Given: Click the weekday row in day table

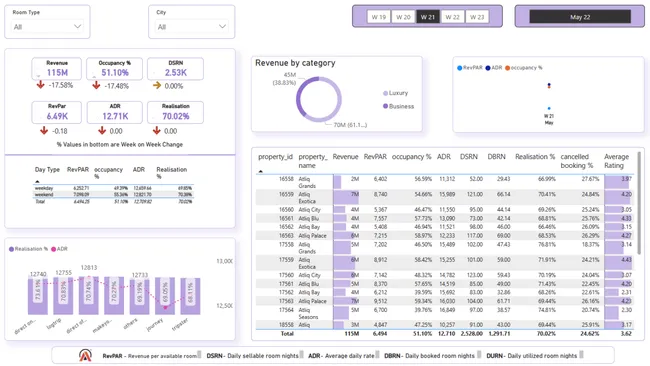Looking at the screenshot, I should click(x=113, y=188).
